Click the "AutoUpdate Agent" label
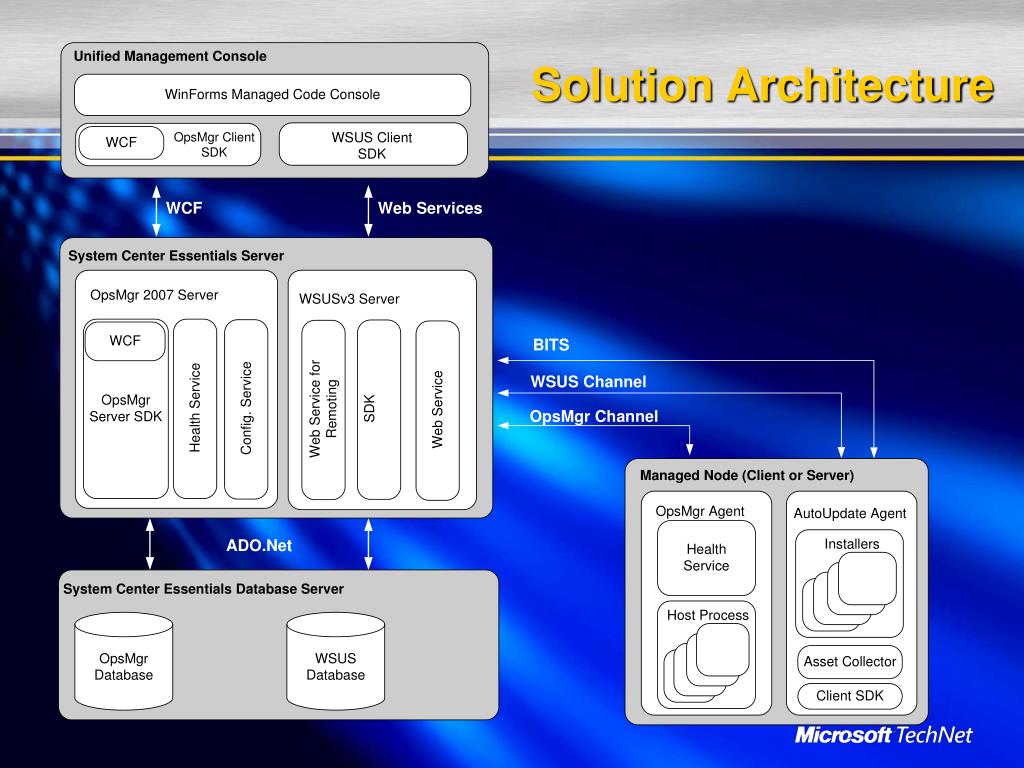1024x768 pixels. click(850, 513)
